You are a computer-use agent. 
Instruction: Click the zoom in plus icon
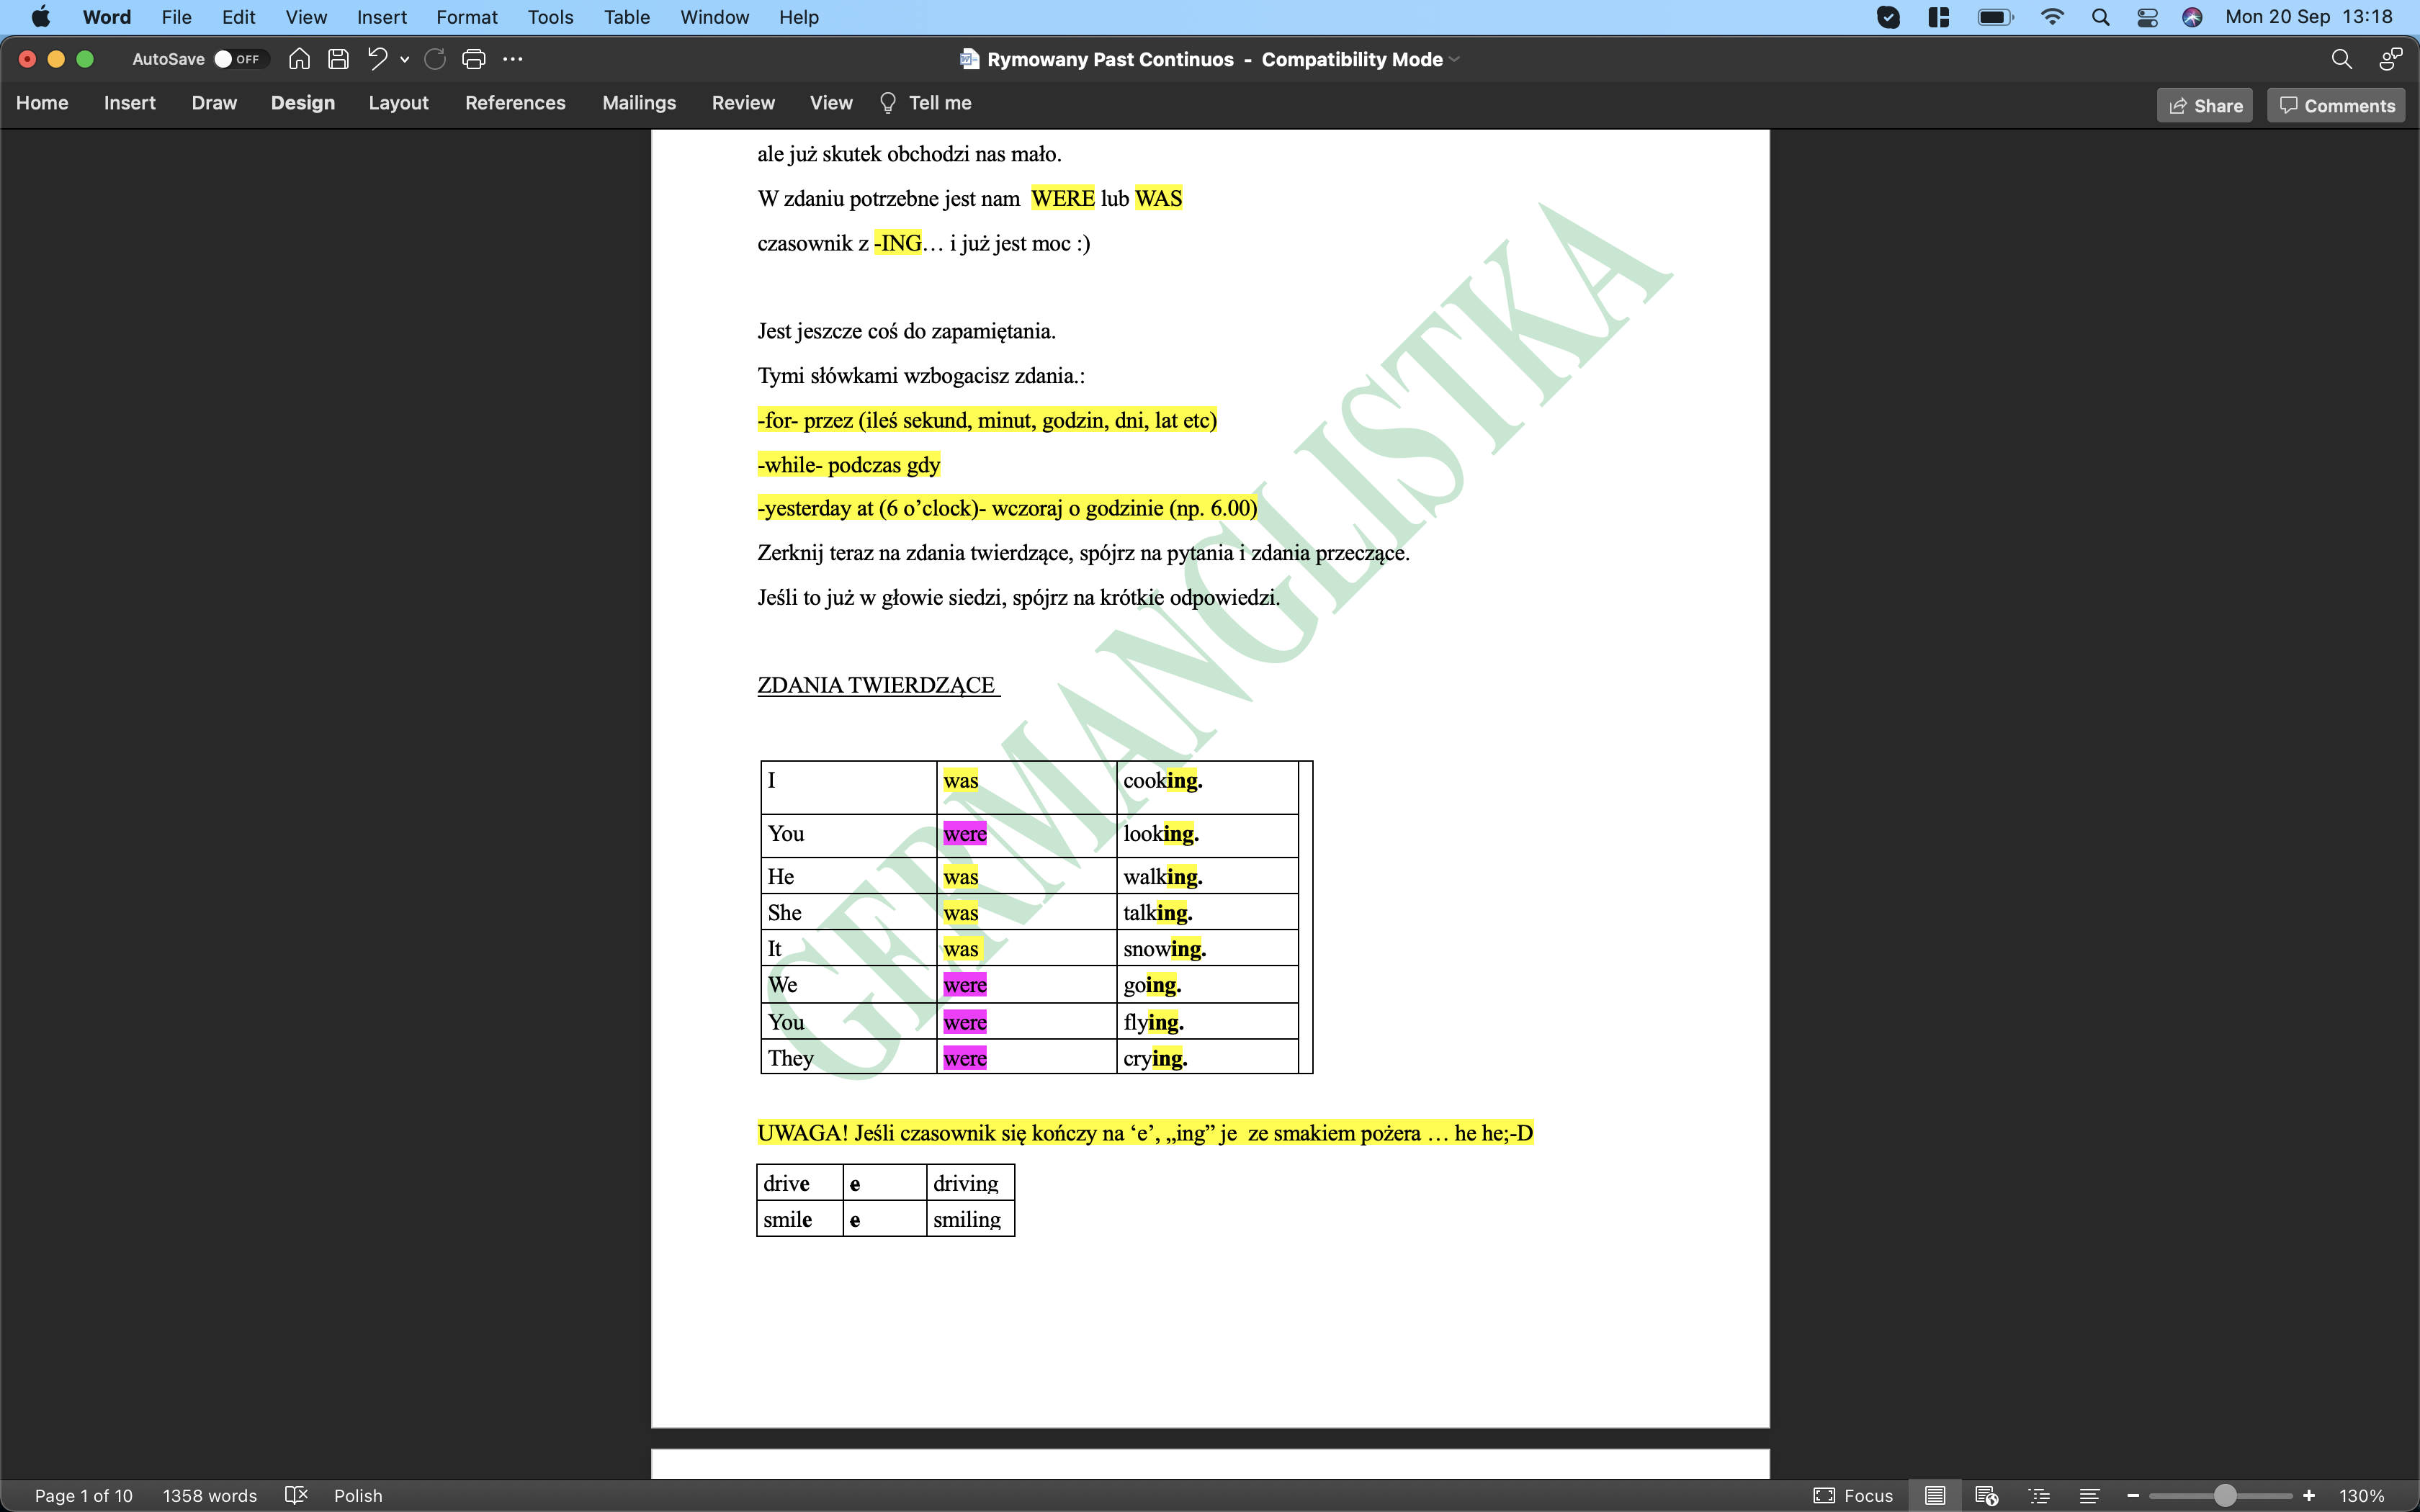coord(2309,1495)
